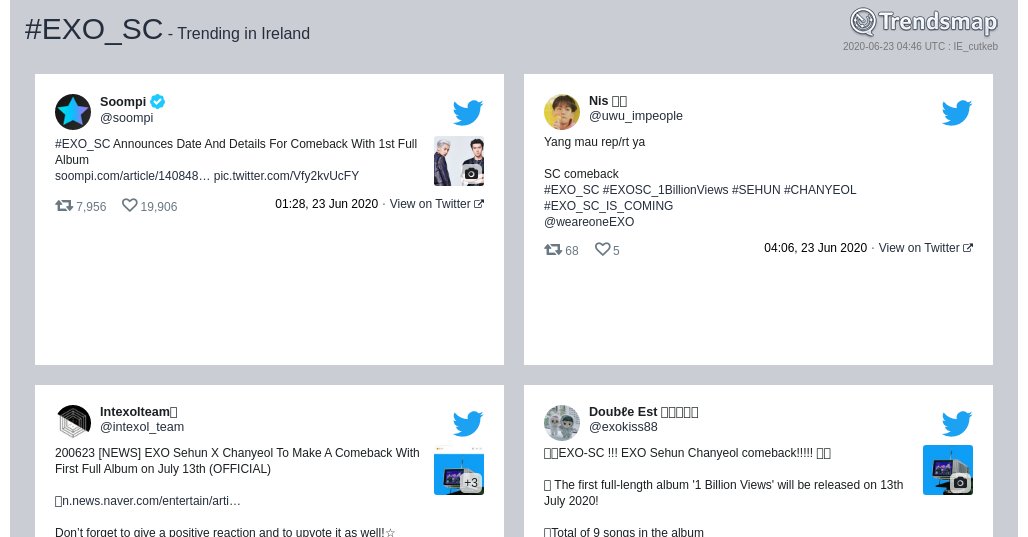Viewport: 1028px width, 537px height.
Task: Click the @weareoneEXO mention
Action: pos(589,222)
